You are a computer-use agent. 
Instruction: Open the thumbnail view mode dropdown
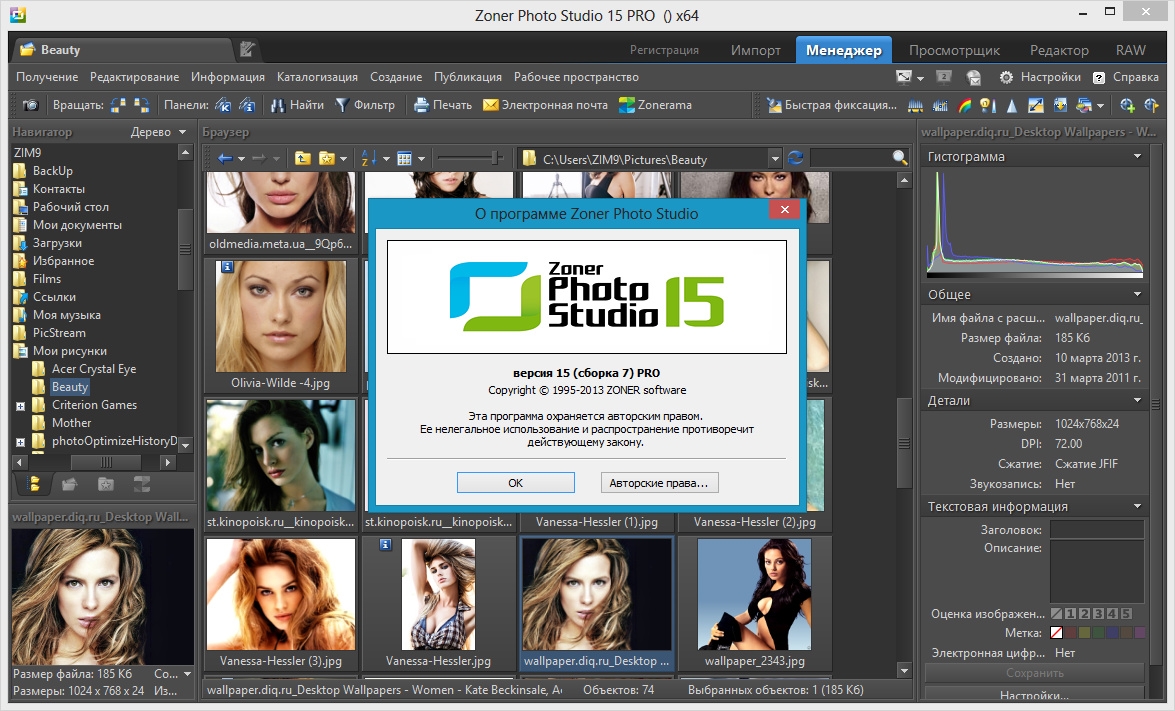[421, 159]
